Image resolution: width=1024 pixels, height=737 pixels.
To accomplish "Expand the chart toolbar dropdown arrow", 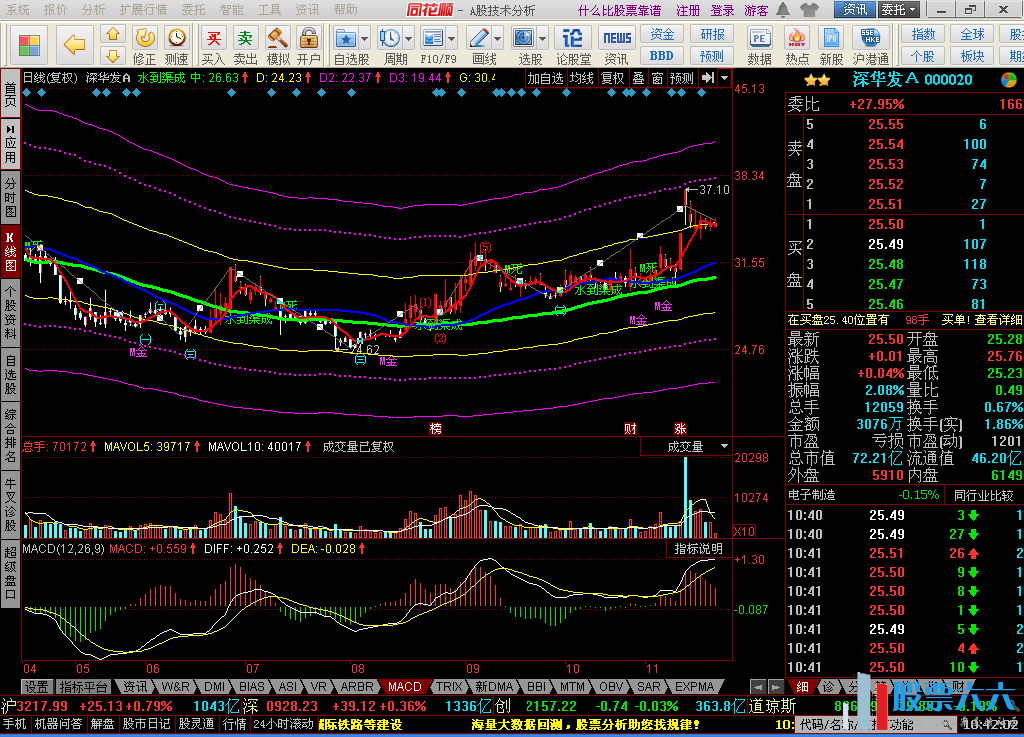I will pyautogui.click(x=725, y=78).
